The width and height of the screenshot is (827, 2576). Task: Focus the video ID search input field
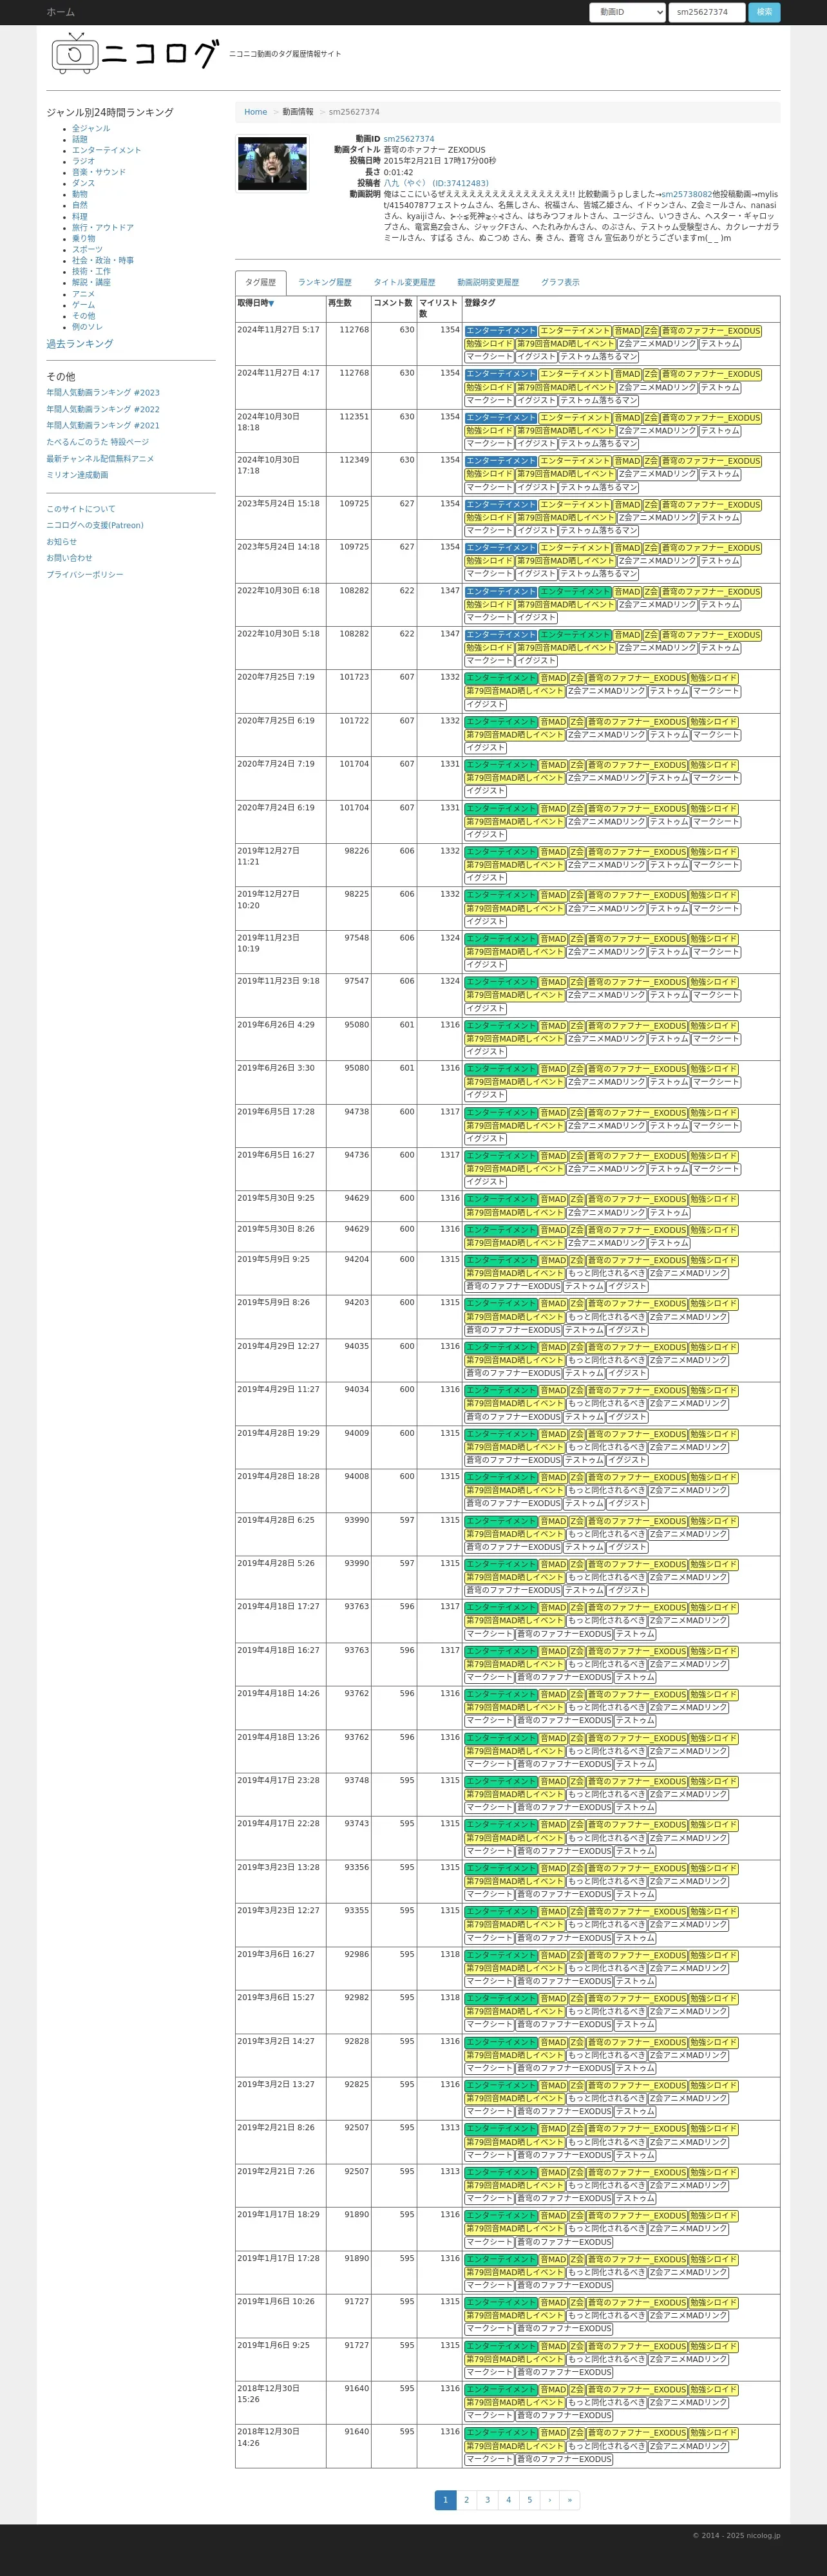coord(706,12)
